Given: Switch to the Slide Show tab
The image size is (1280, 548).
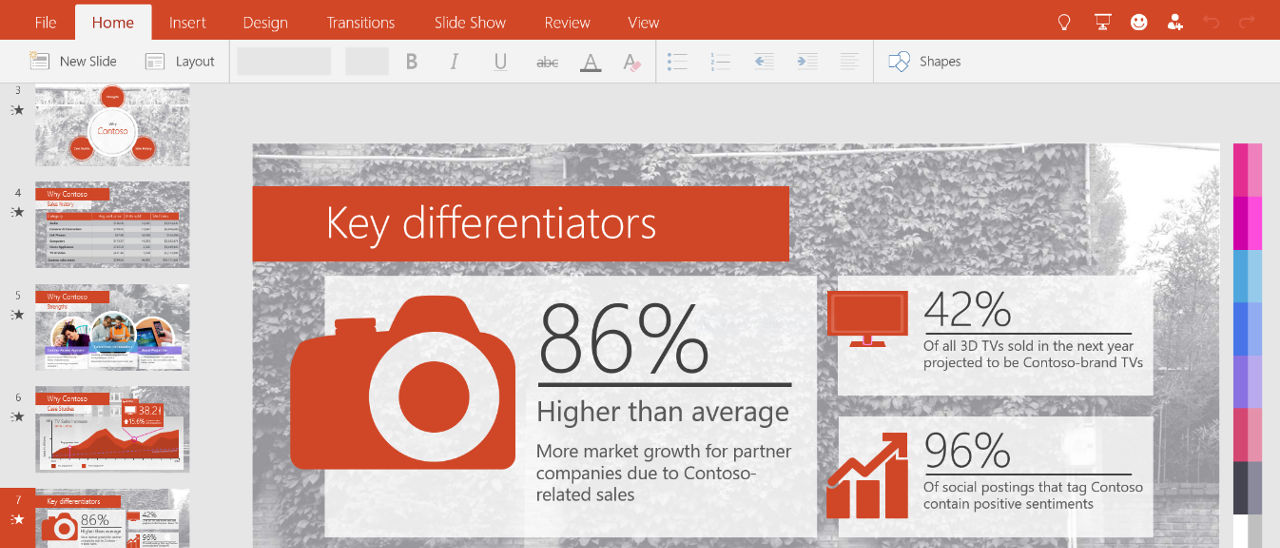Looking at the screenshot, I should pyautogui.click(x=470, y=22).
